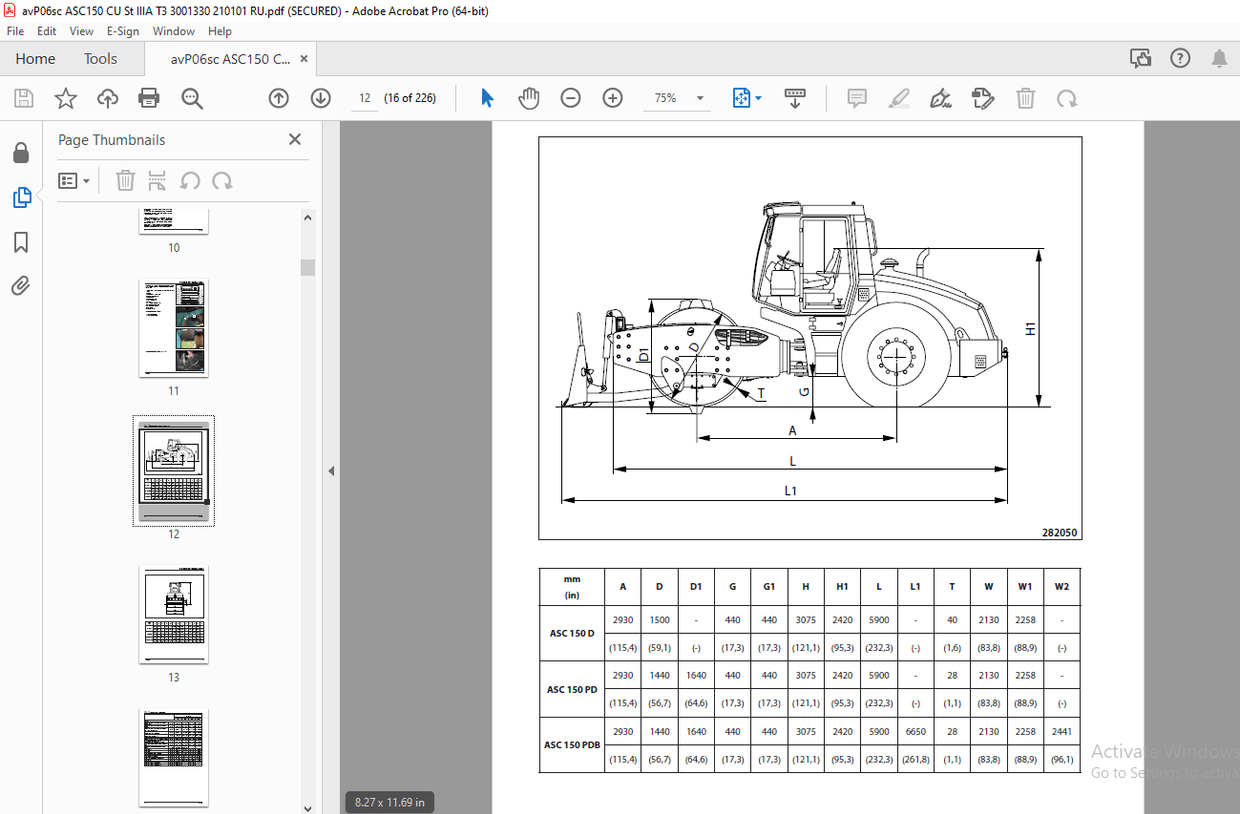Select the thumbnail for page 13
This screenshot has height=814, width=1240.
point(173,612)
